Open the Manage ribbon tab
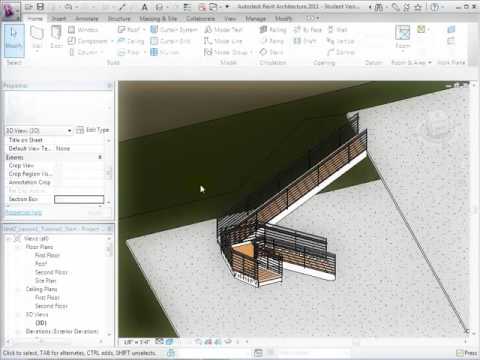 click(255, 18)
